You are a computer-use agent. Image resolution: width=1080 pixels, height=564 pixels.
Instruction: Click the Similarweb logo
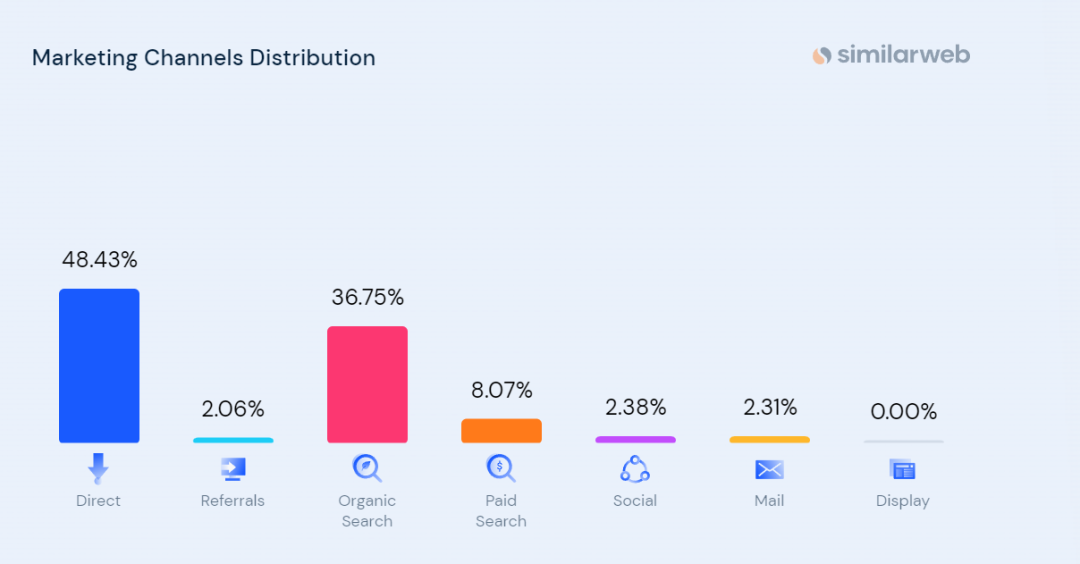pyautogui.click(x=890, y=55)
